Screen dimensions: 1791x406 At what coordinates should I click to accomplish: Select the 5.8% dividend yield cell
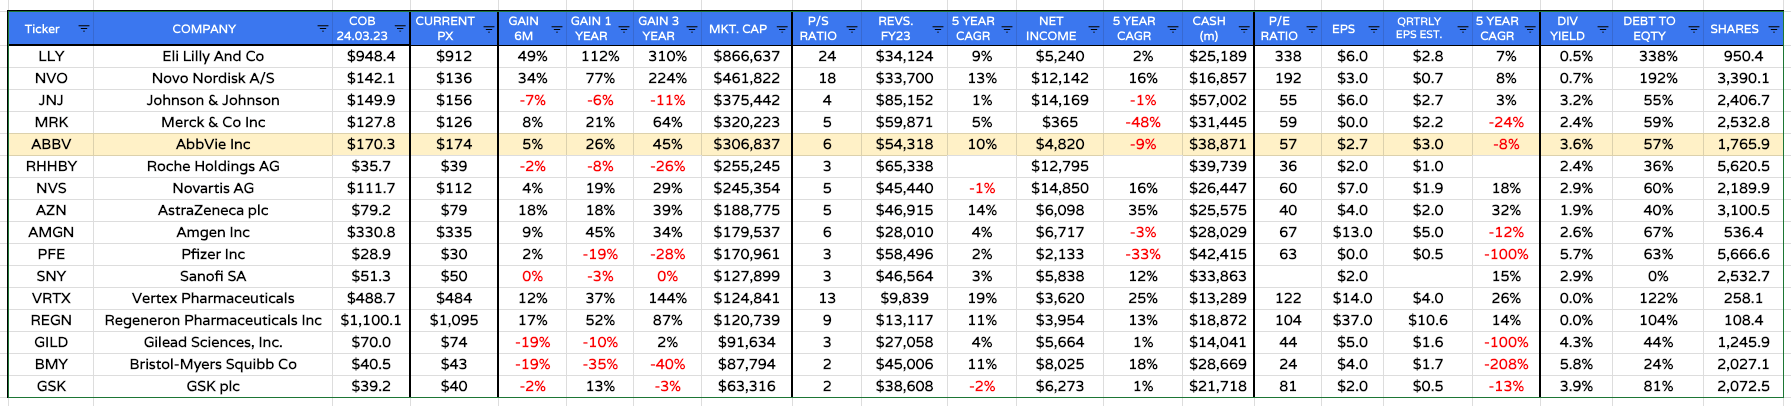[1575, 364]
